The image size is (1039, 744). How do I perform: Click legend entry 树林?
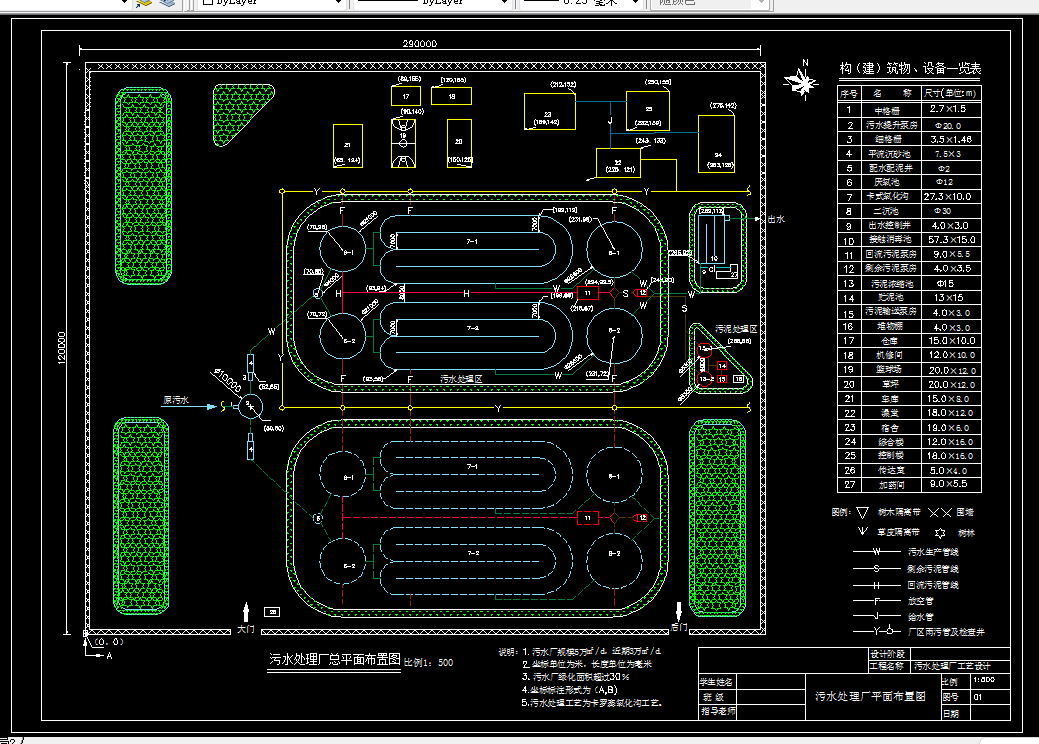click(966, 533)
